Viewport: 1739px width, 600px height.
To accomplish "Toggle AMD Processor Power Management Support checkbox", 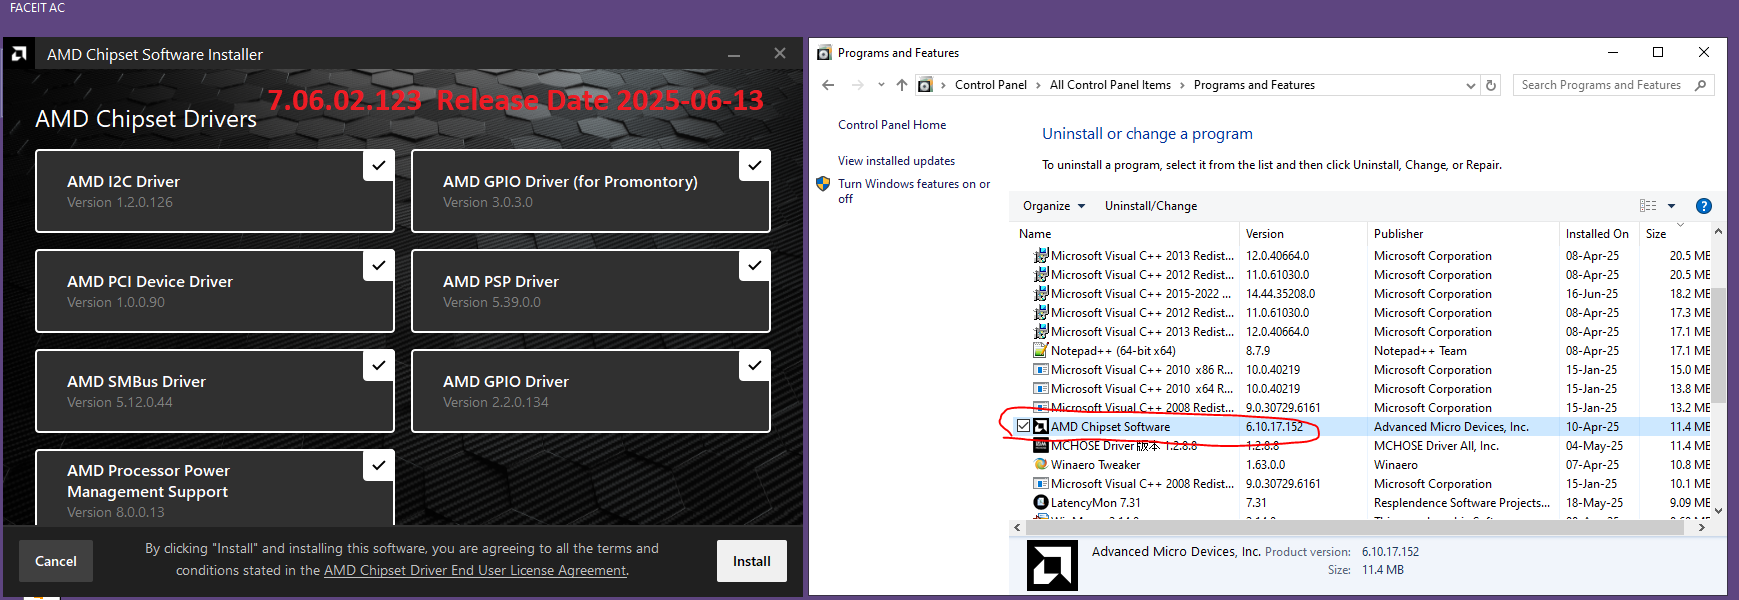I will [378, 466].
